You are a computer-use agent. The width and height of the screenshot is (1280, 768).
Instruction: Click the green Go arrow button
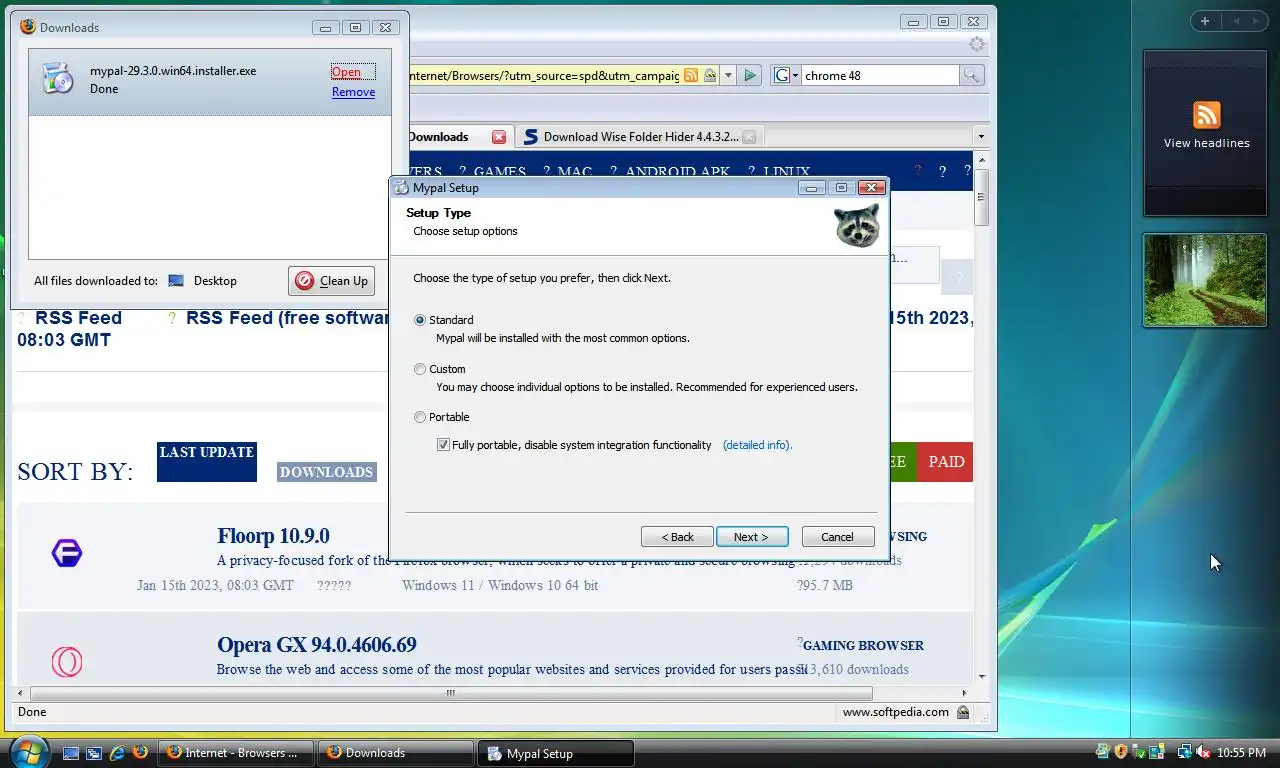pos(750,75)
